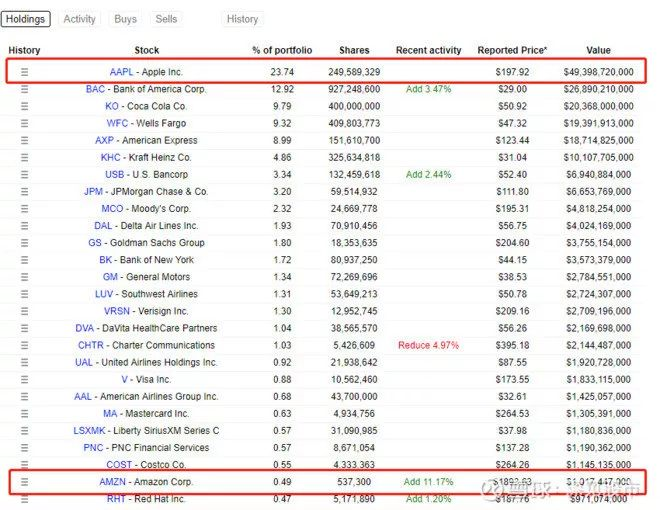Switch to the Buys tab
The image size is (660, 510).
point(125,19)
